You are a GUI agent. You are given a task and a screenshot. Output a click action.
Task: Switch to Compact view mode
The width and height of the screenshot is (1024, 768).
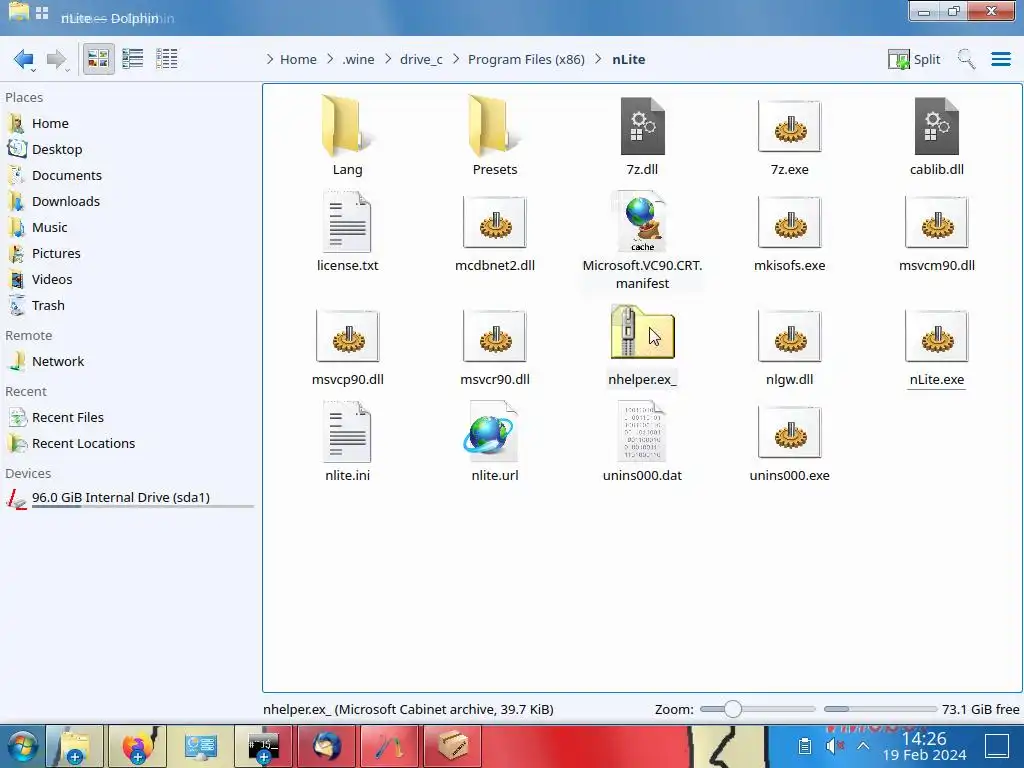[x=133, y=59]
